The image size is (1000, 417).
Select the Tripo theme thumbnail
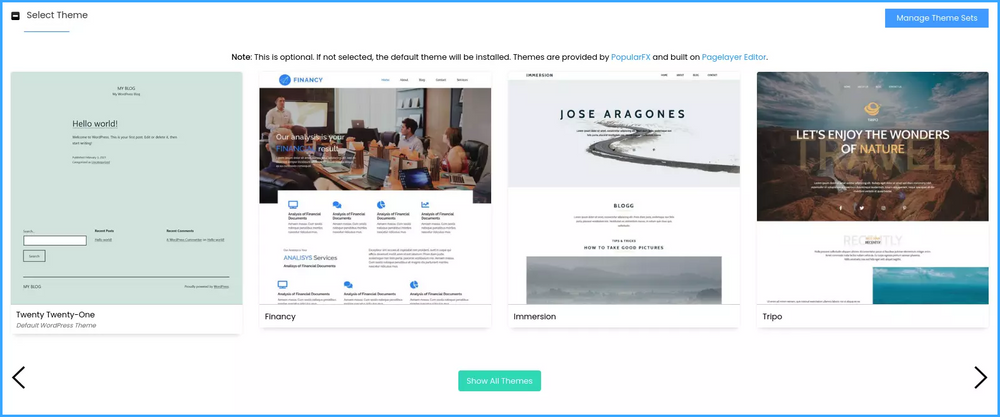click(x=872, y=188)
